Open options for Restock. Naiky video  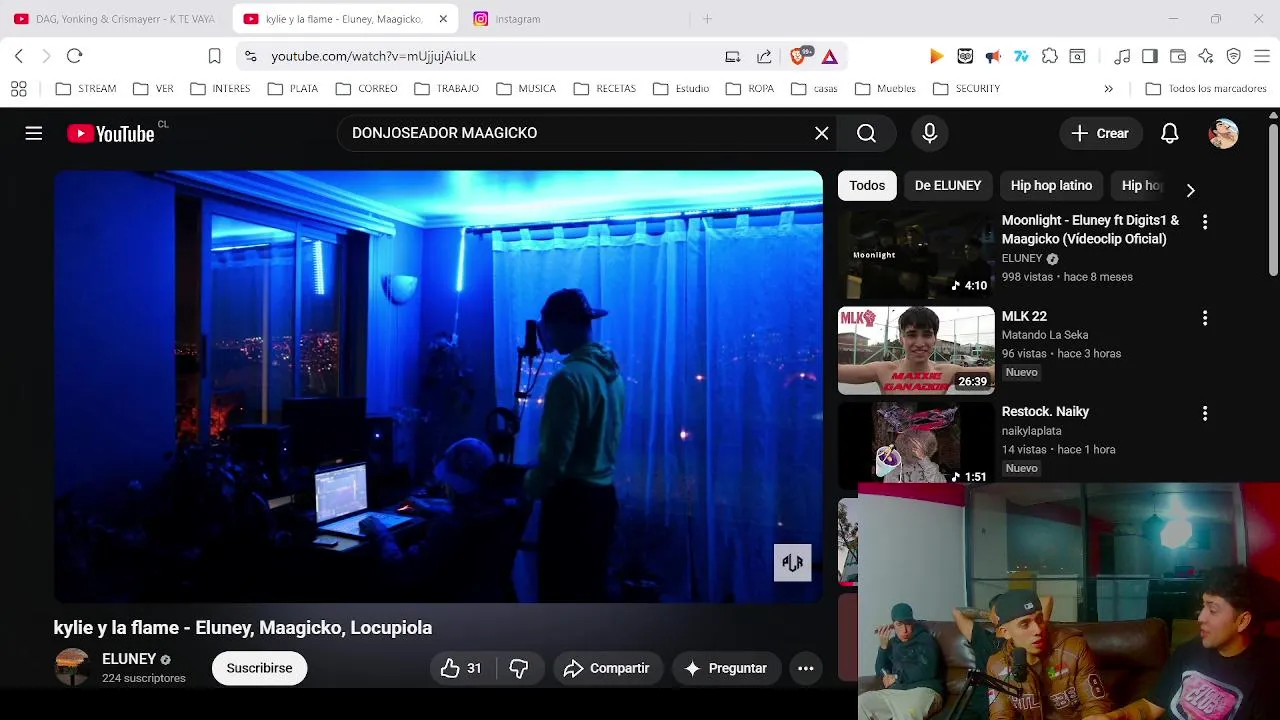[x=1205, y=413]
